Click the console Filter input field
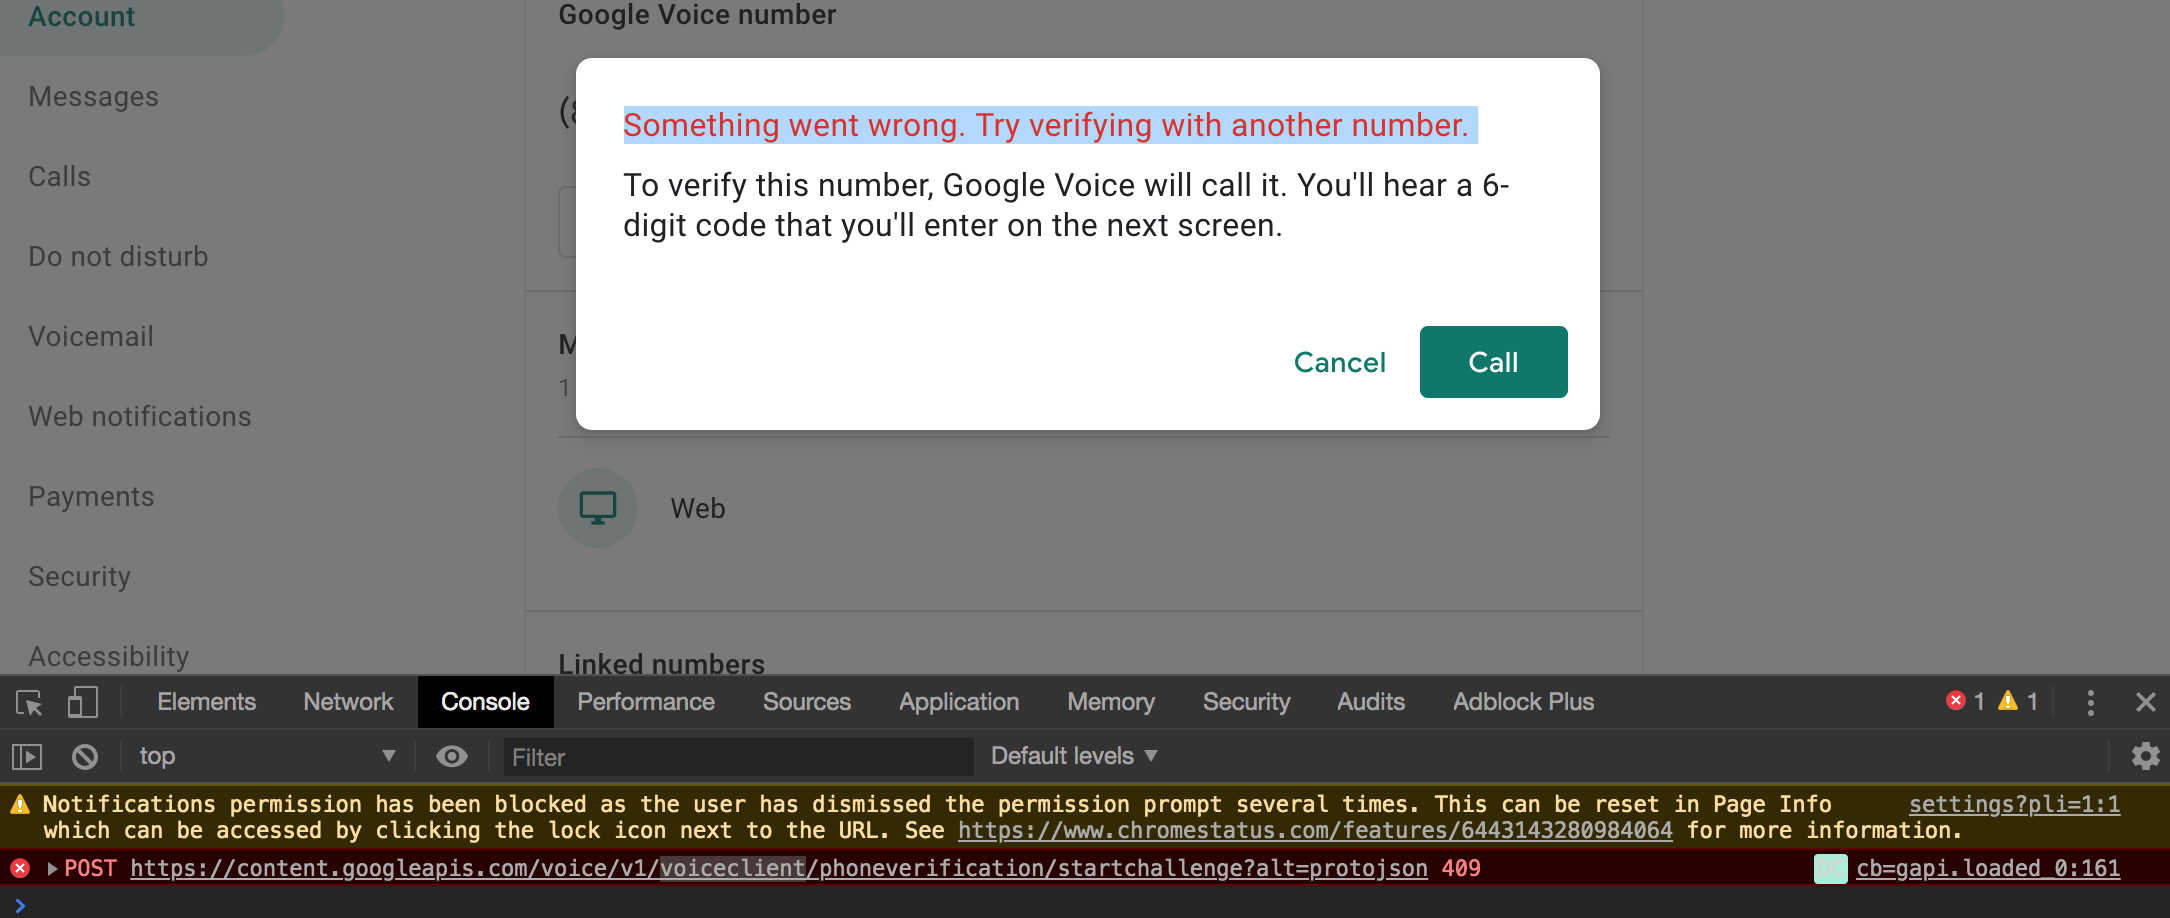 point(738,757)
